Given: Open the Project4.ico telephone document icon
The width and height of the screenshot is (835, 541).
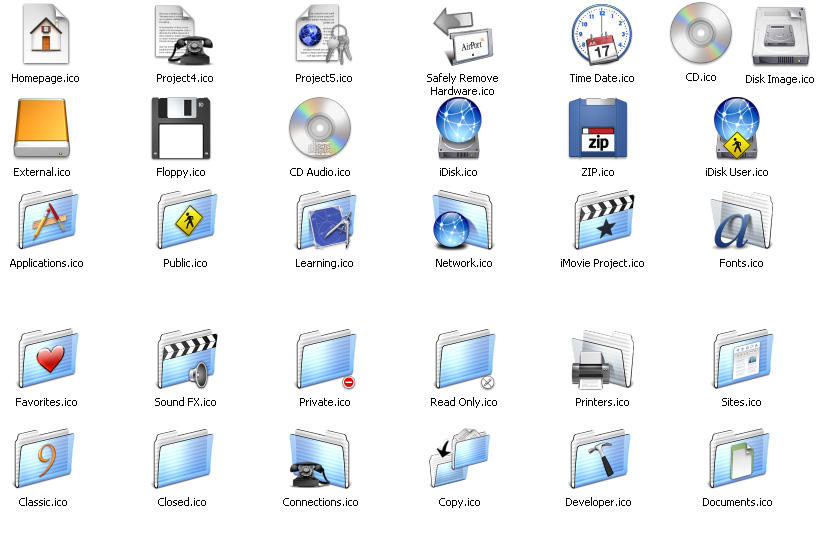Looking at the screenshot, I should pyautogui.click(x=183, y=35).
